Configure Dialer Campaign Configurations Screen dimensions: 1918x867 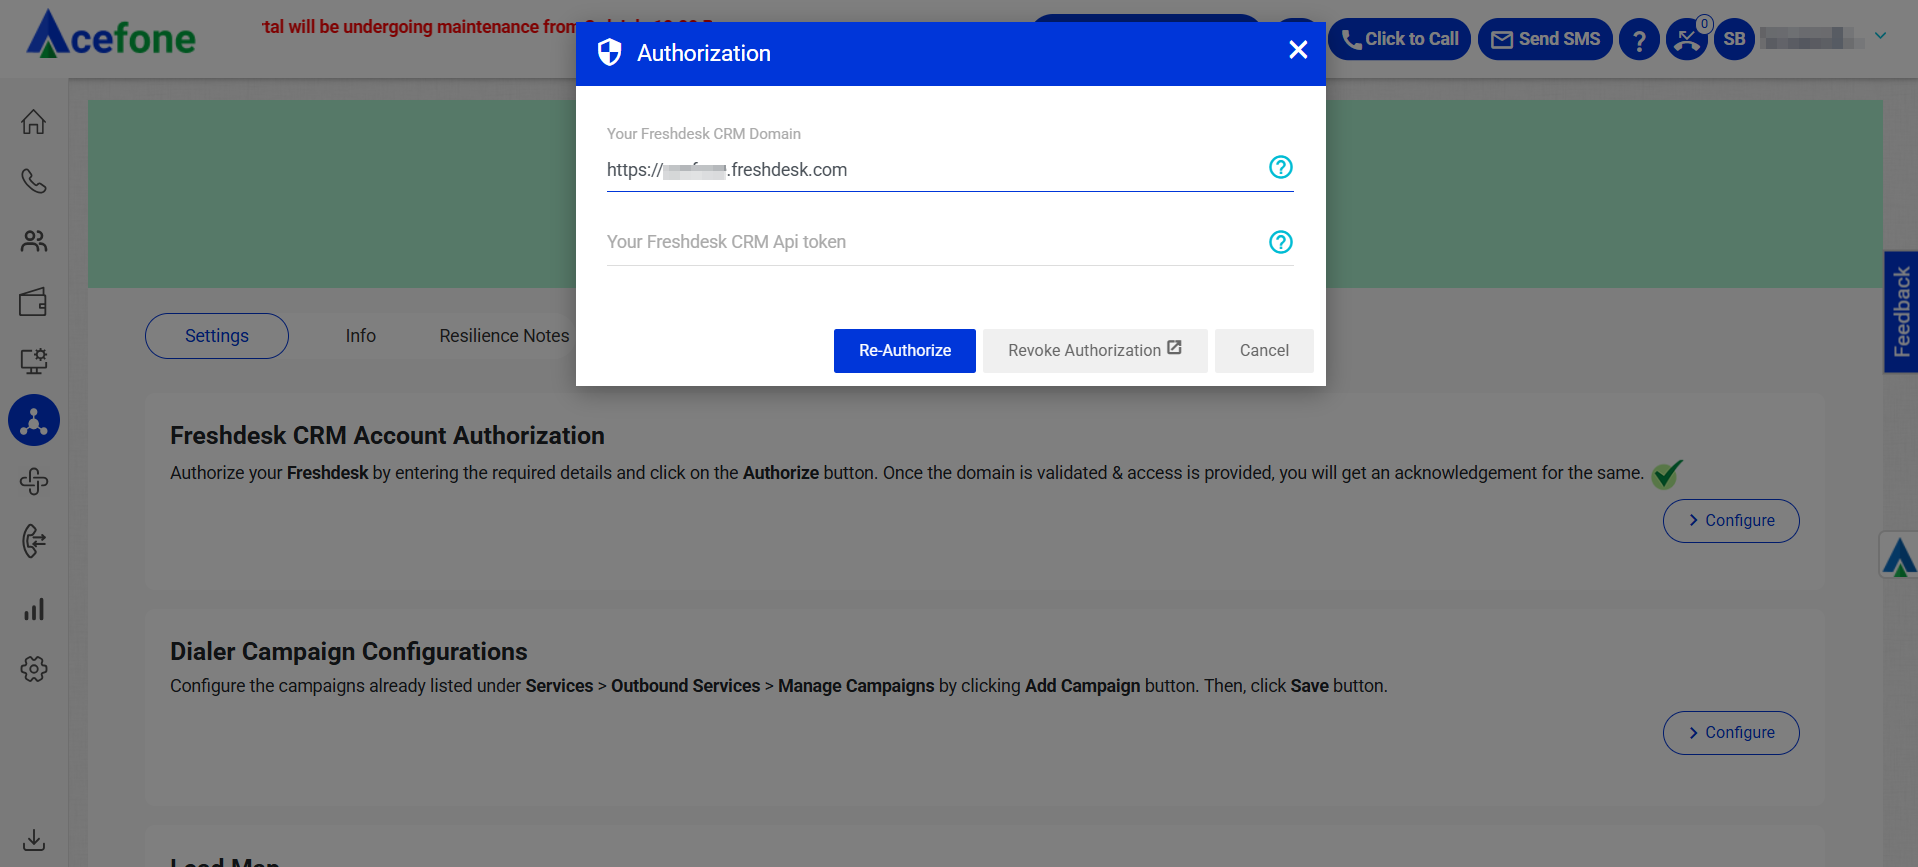click(x=1731, y=733)
